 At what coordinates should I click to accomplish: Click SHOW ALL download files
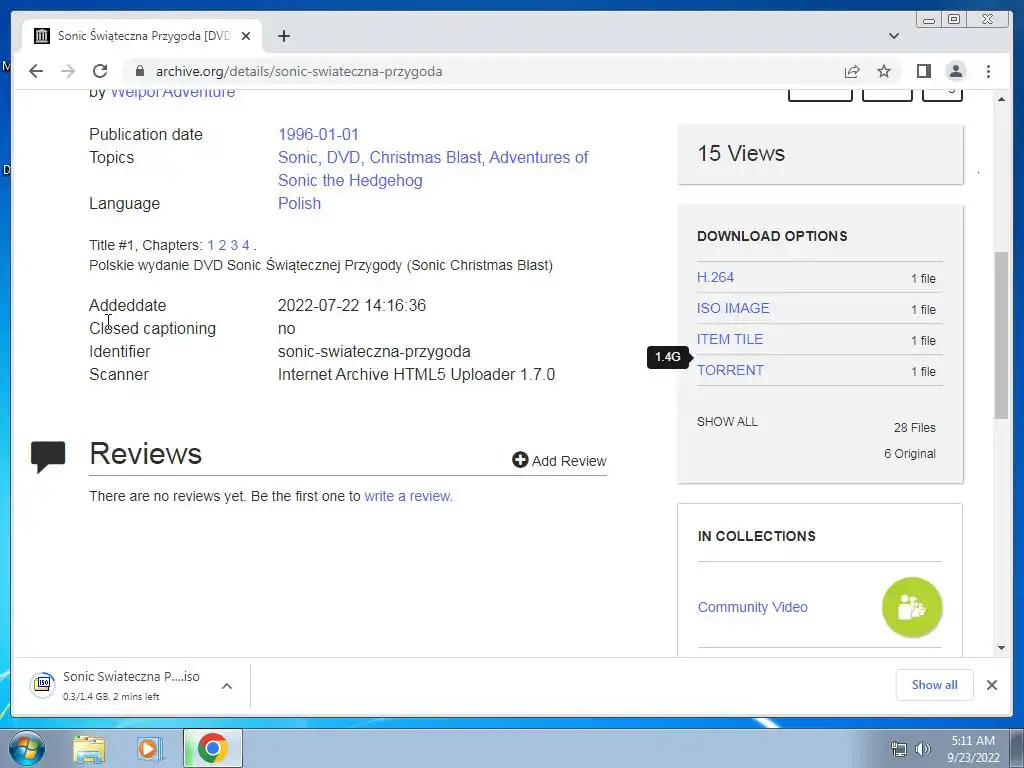(x=728, y=422)
